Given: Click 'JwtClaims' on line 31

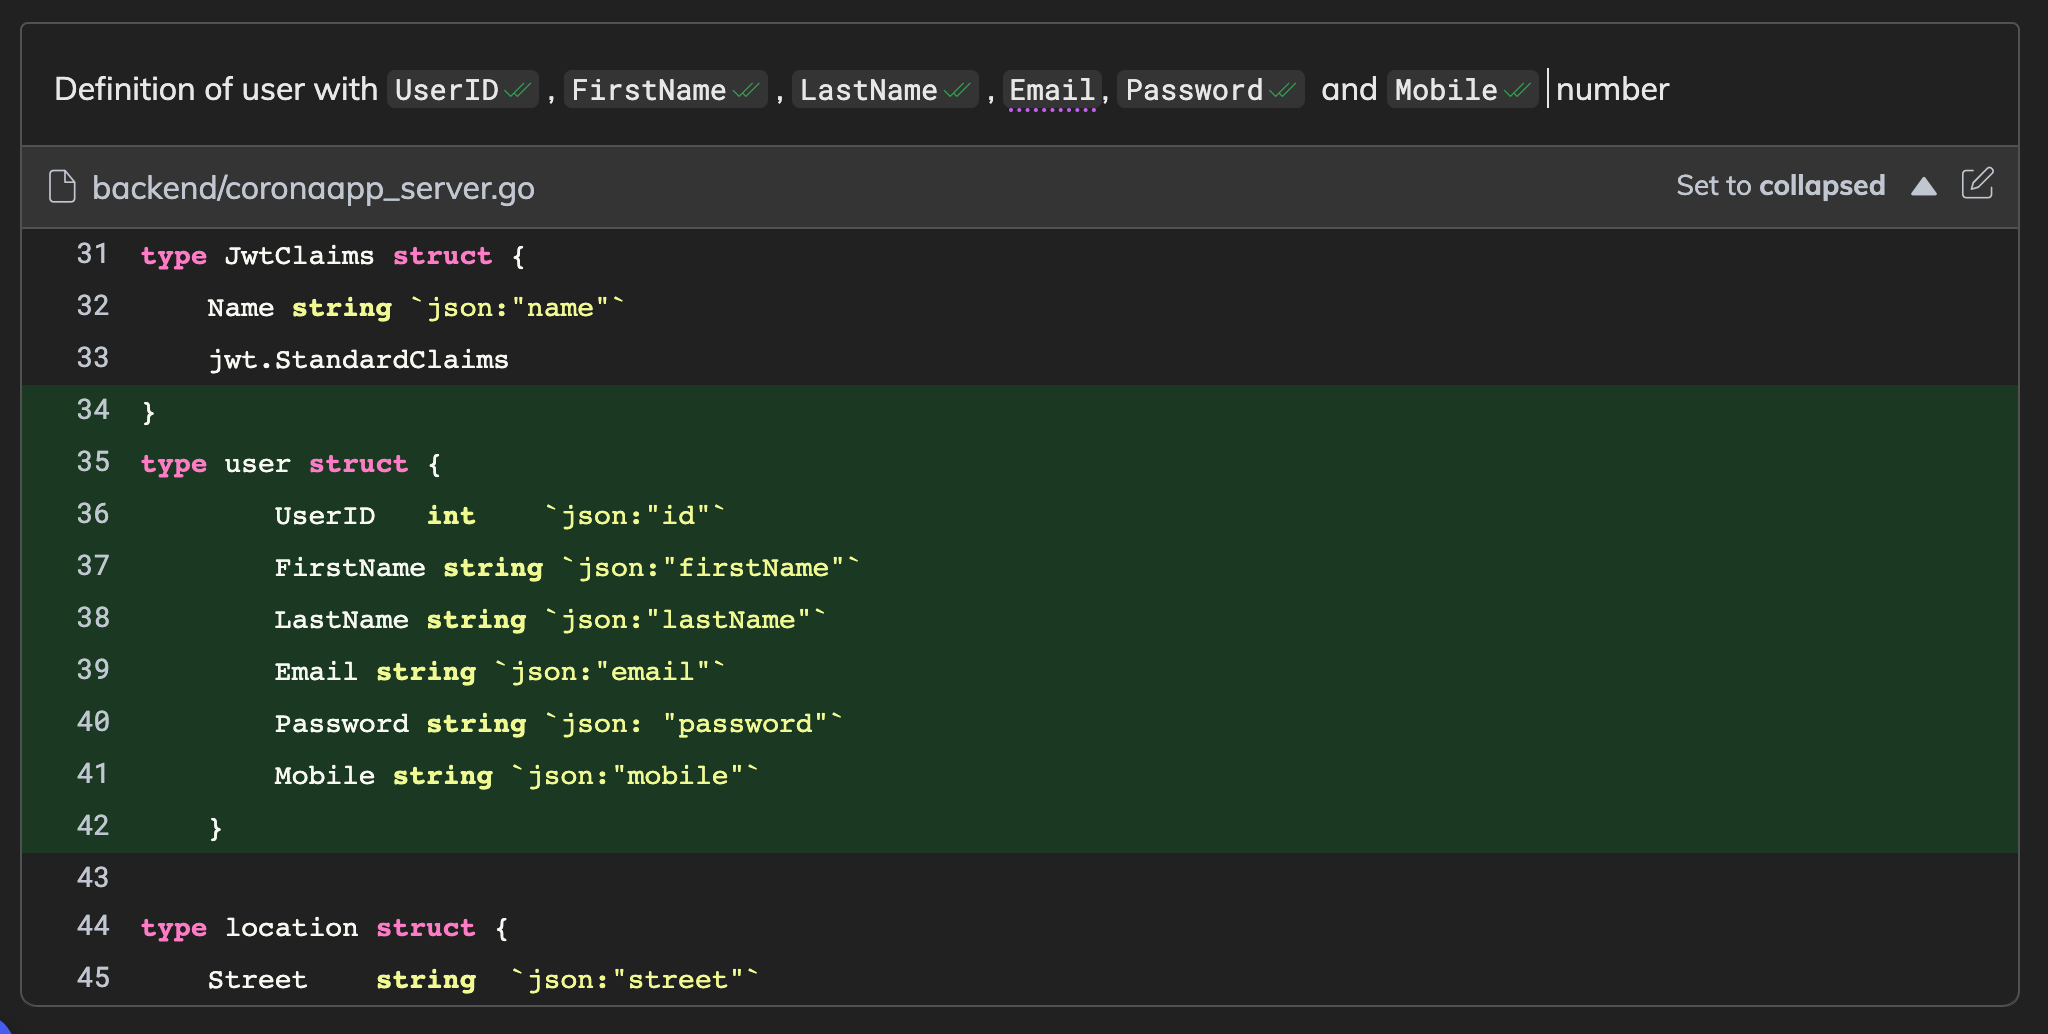Looking at the screenshot, I should coord(299,256).
